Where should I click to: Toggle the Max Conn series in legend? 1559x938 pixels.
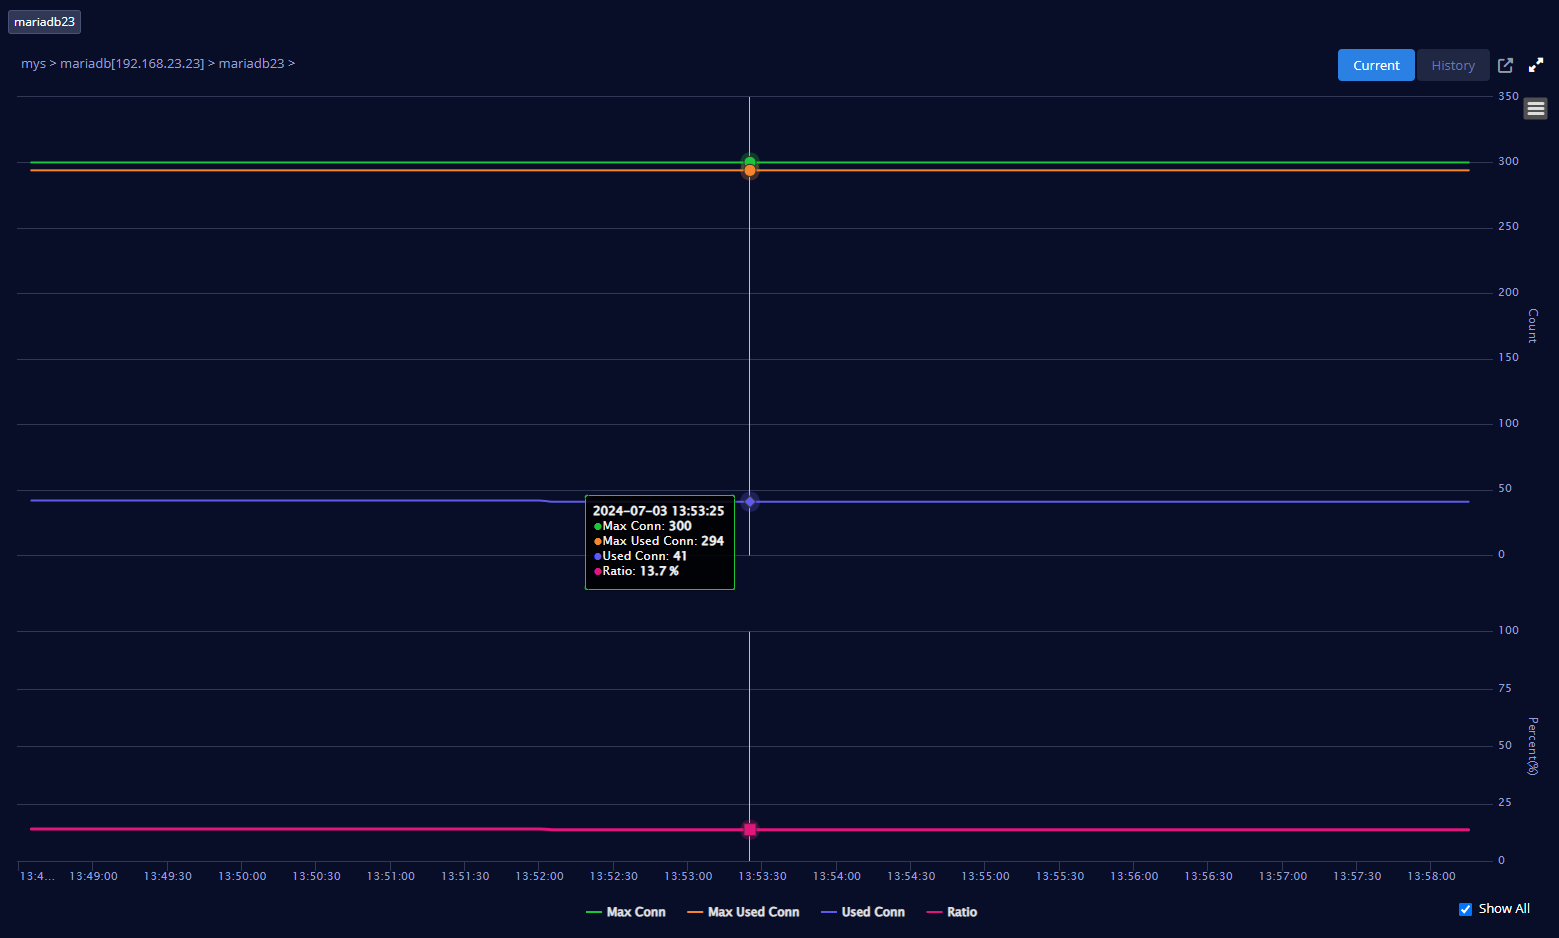[x=626, y=912]
